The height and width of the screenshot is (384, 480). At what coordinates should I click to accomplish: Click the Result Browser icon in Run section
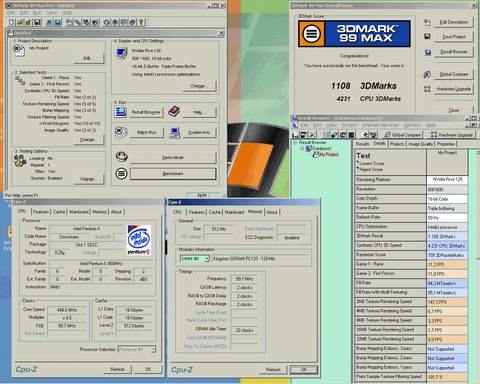coord(121,112)
